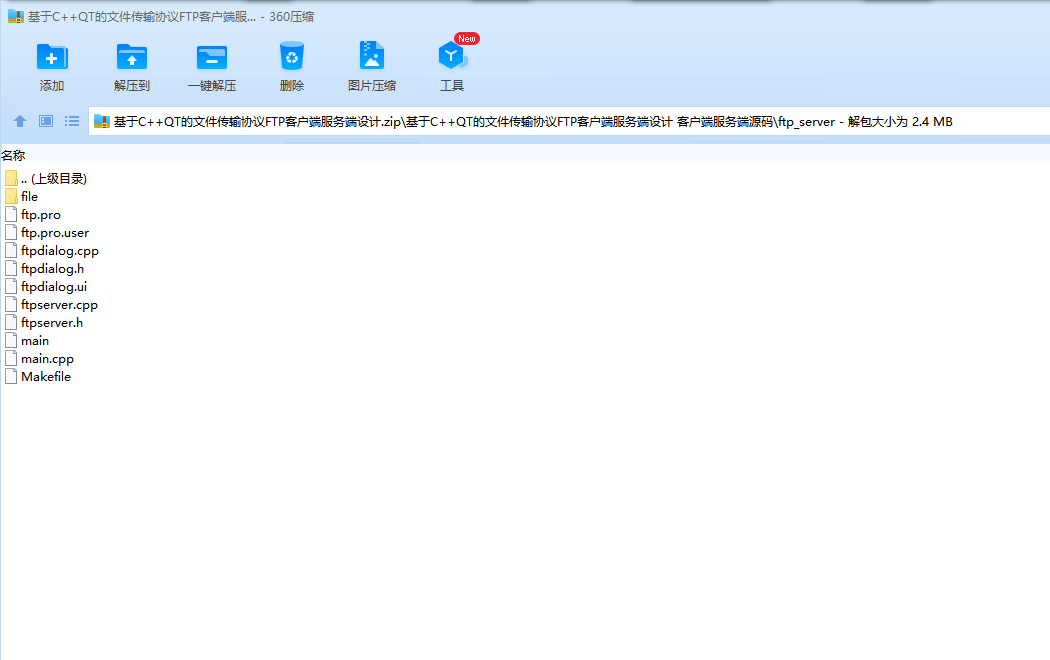
Task: Select the file folder entry
Action: click(29, 197)
